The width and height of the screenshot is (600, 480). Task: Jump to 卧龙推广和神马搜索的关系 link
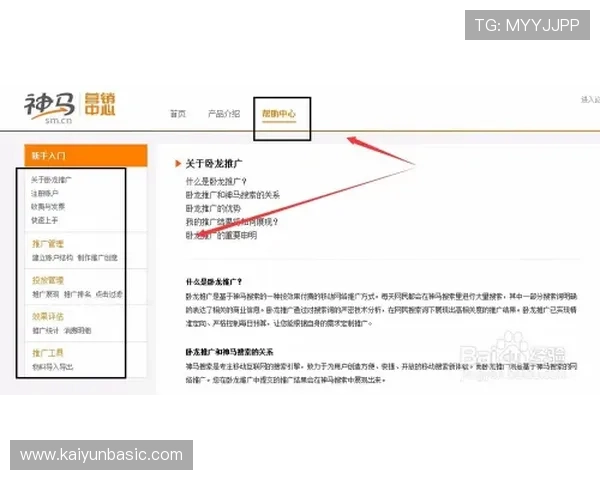pyautogui.click(x=233, y=195)
